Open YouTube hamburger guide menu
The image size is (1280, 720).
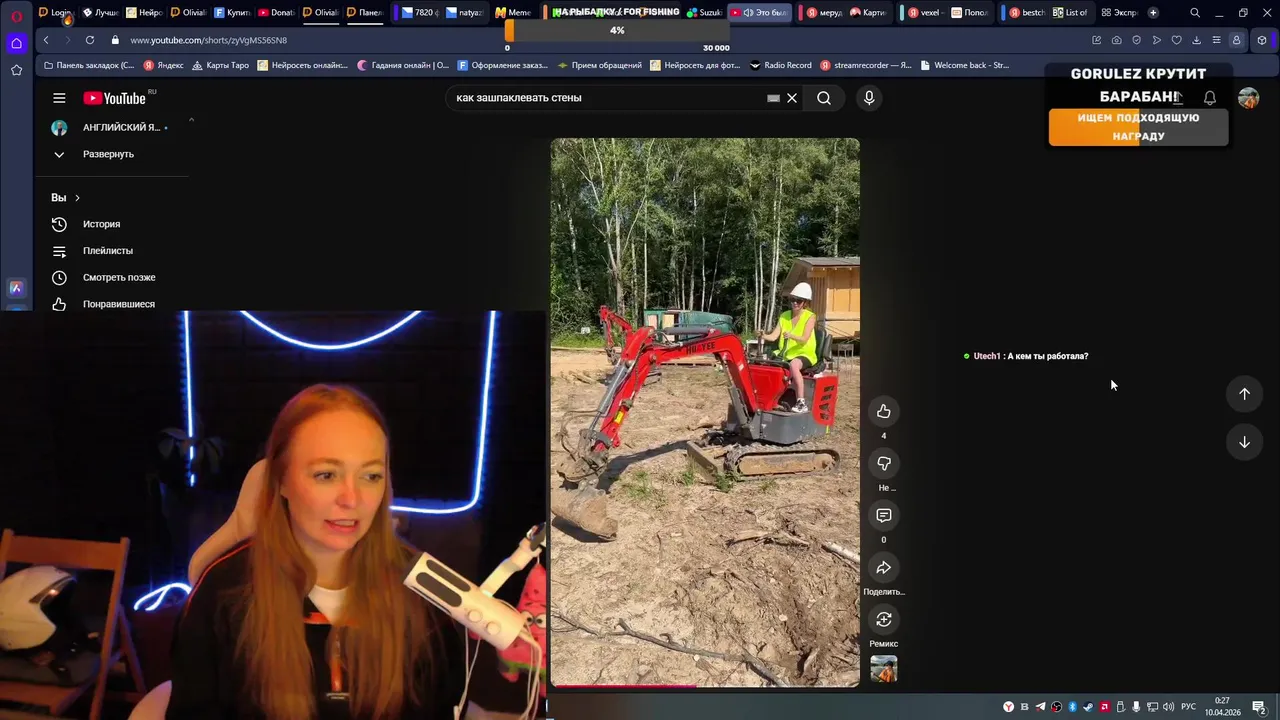click(x=59, y=98)
